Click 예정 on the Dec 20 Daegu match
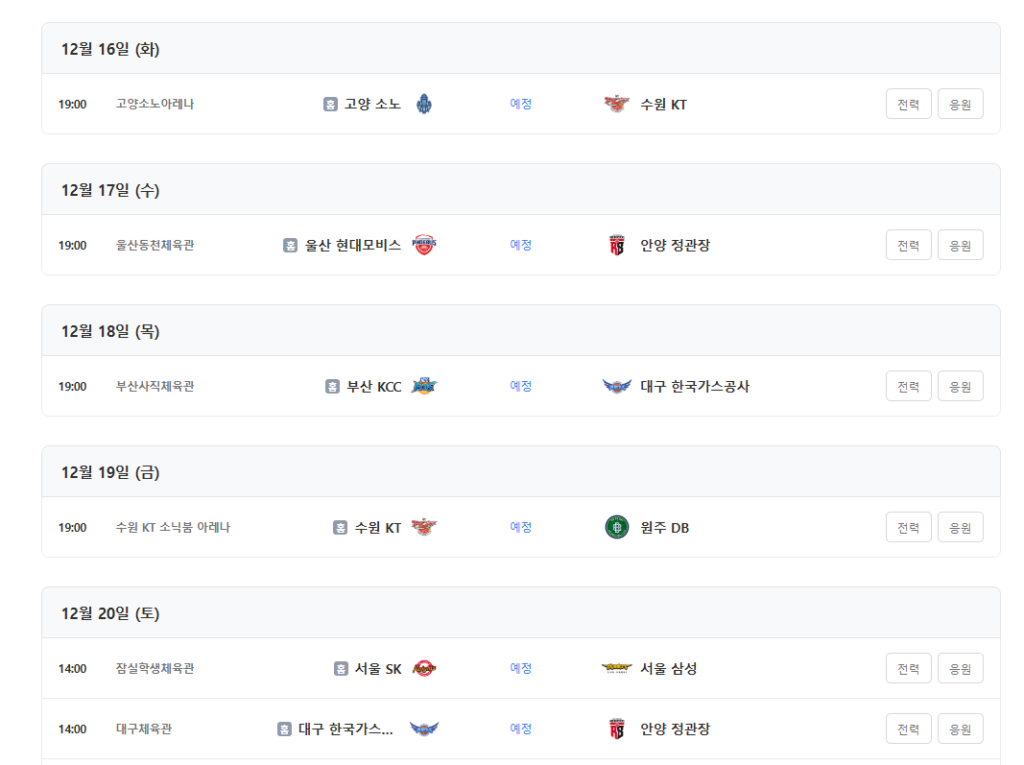 (520, 728)
